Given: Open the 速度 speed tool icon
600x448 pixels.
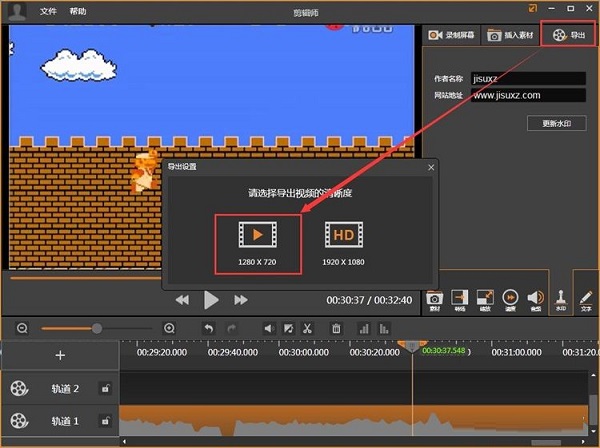Looking at the screenshot, I should (x=510, y=300).
